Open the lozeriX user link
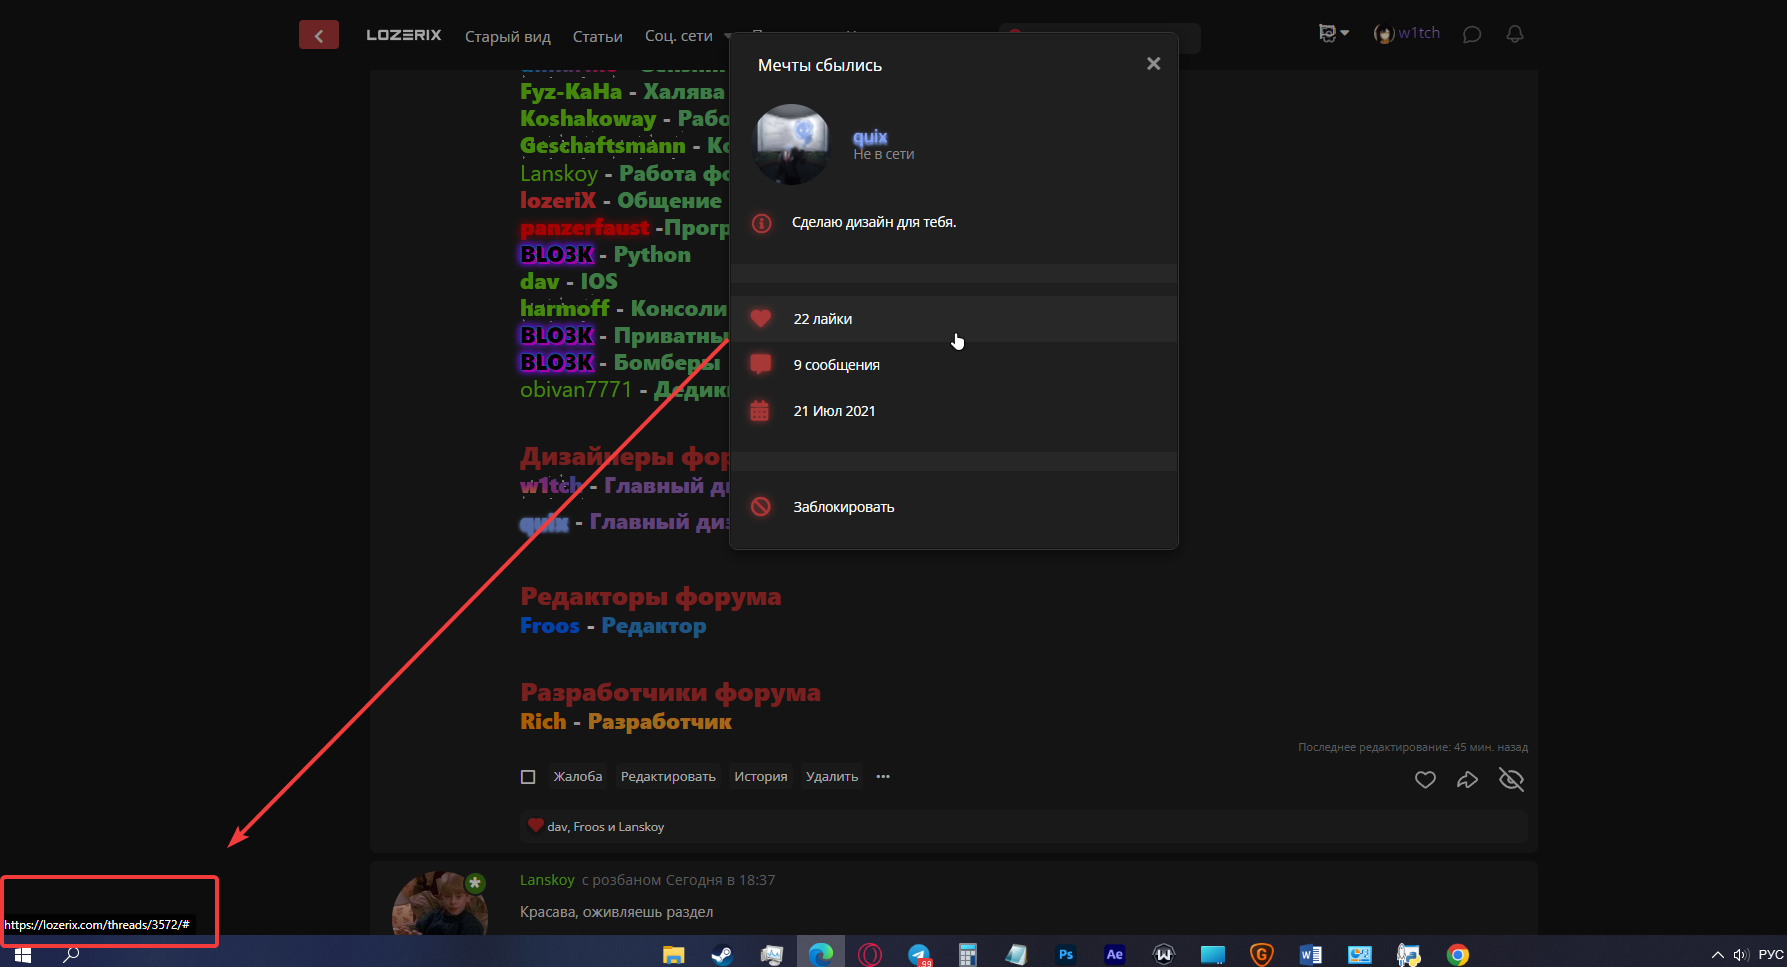The height and width of the screenshot is (967, 1787). click(x=558, y=201)
